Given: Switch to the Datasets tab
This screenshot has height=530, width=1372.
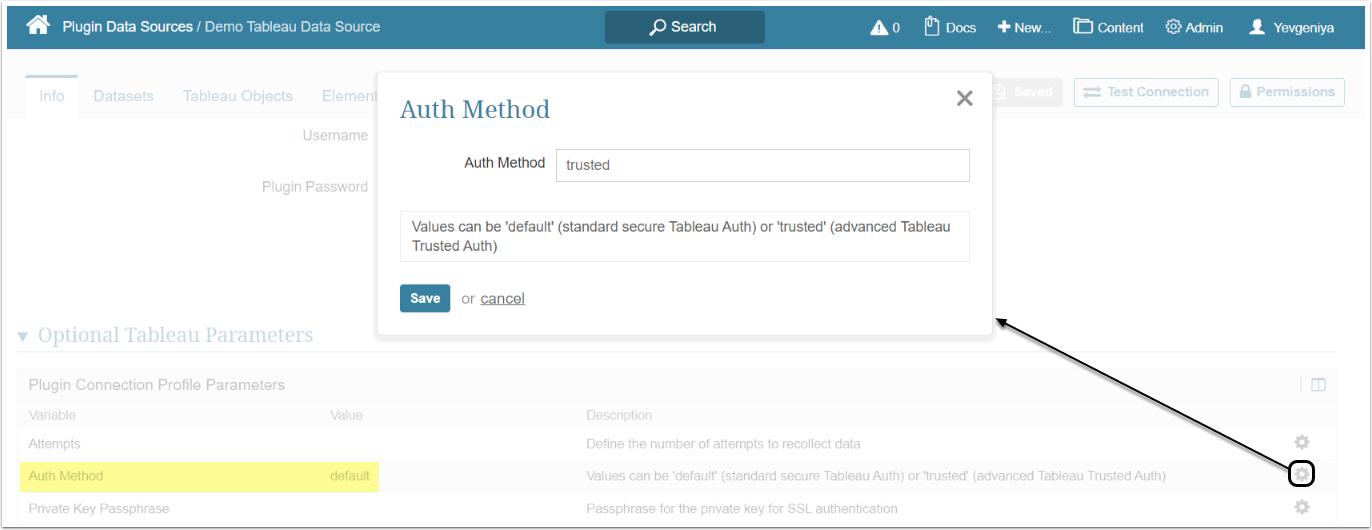Looking at the screenshot, I should click(124, 96).
